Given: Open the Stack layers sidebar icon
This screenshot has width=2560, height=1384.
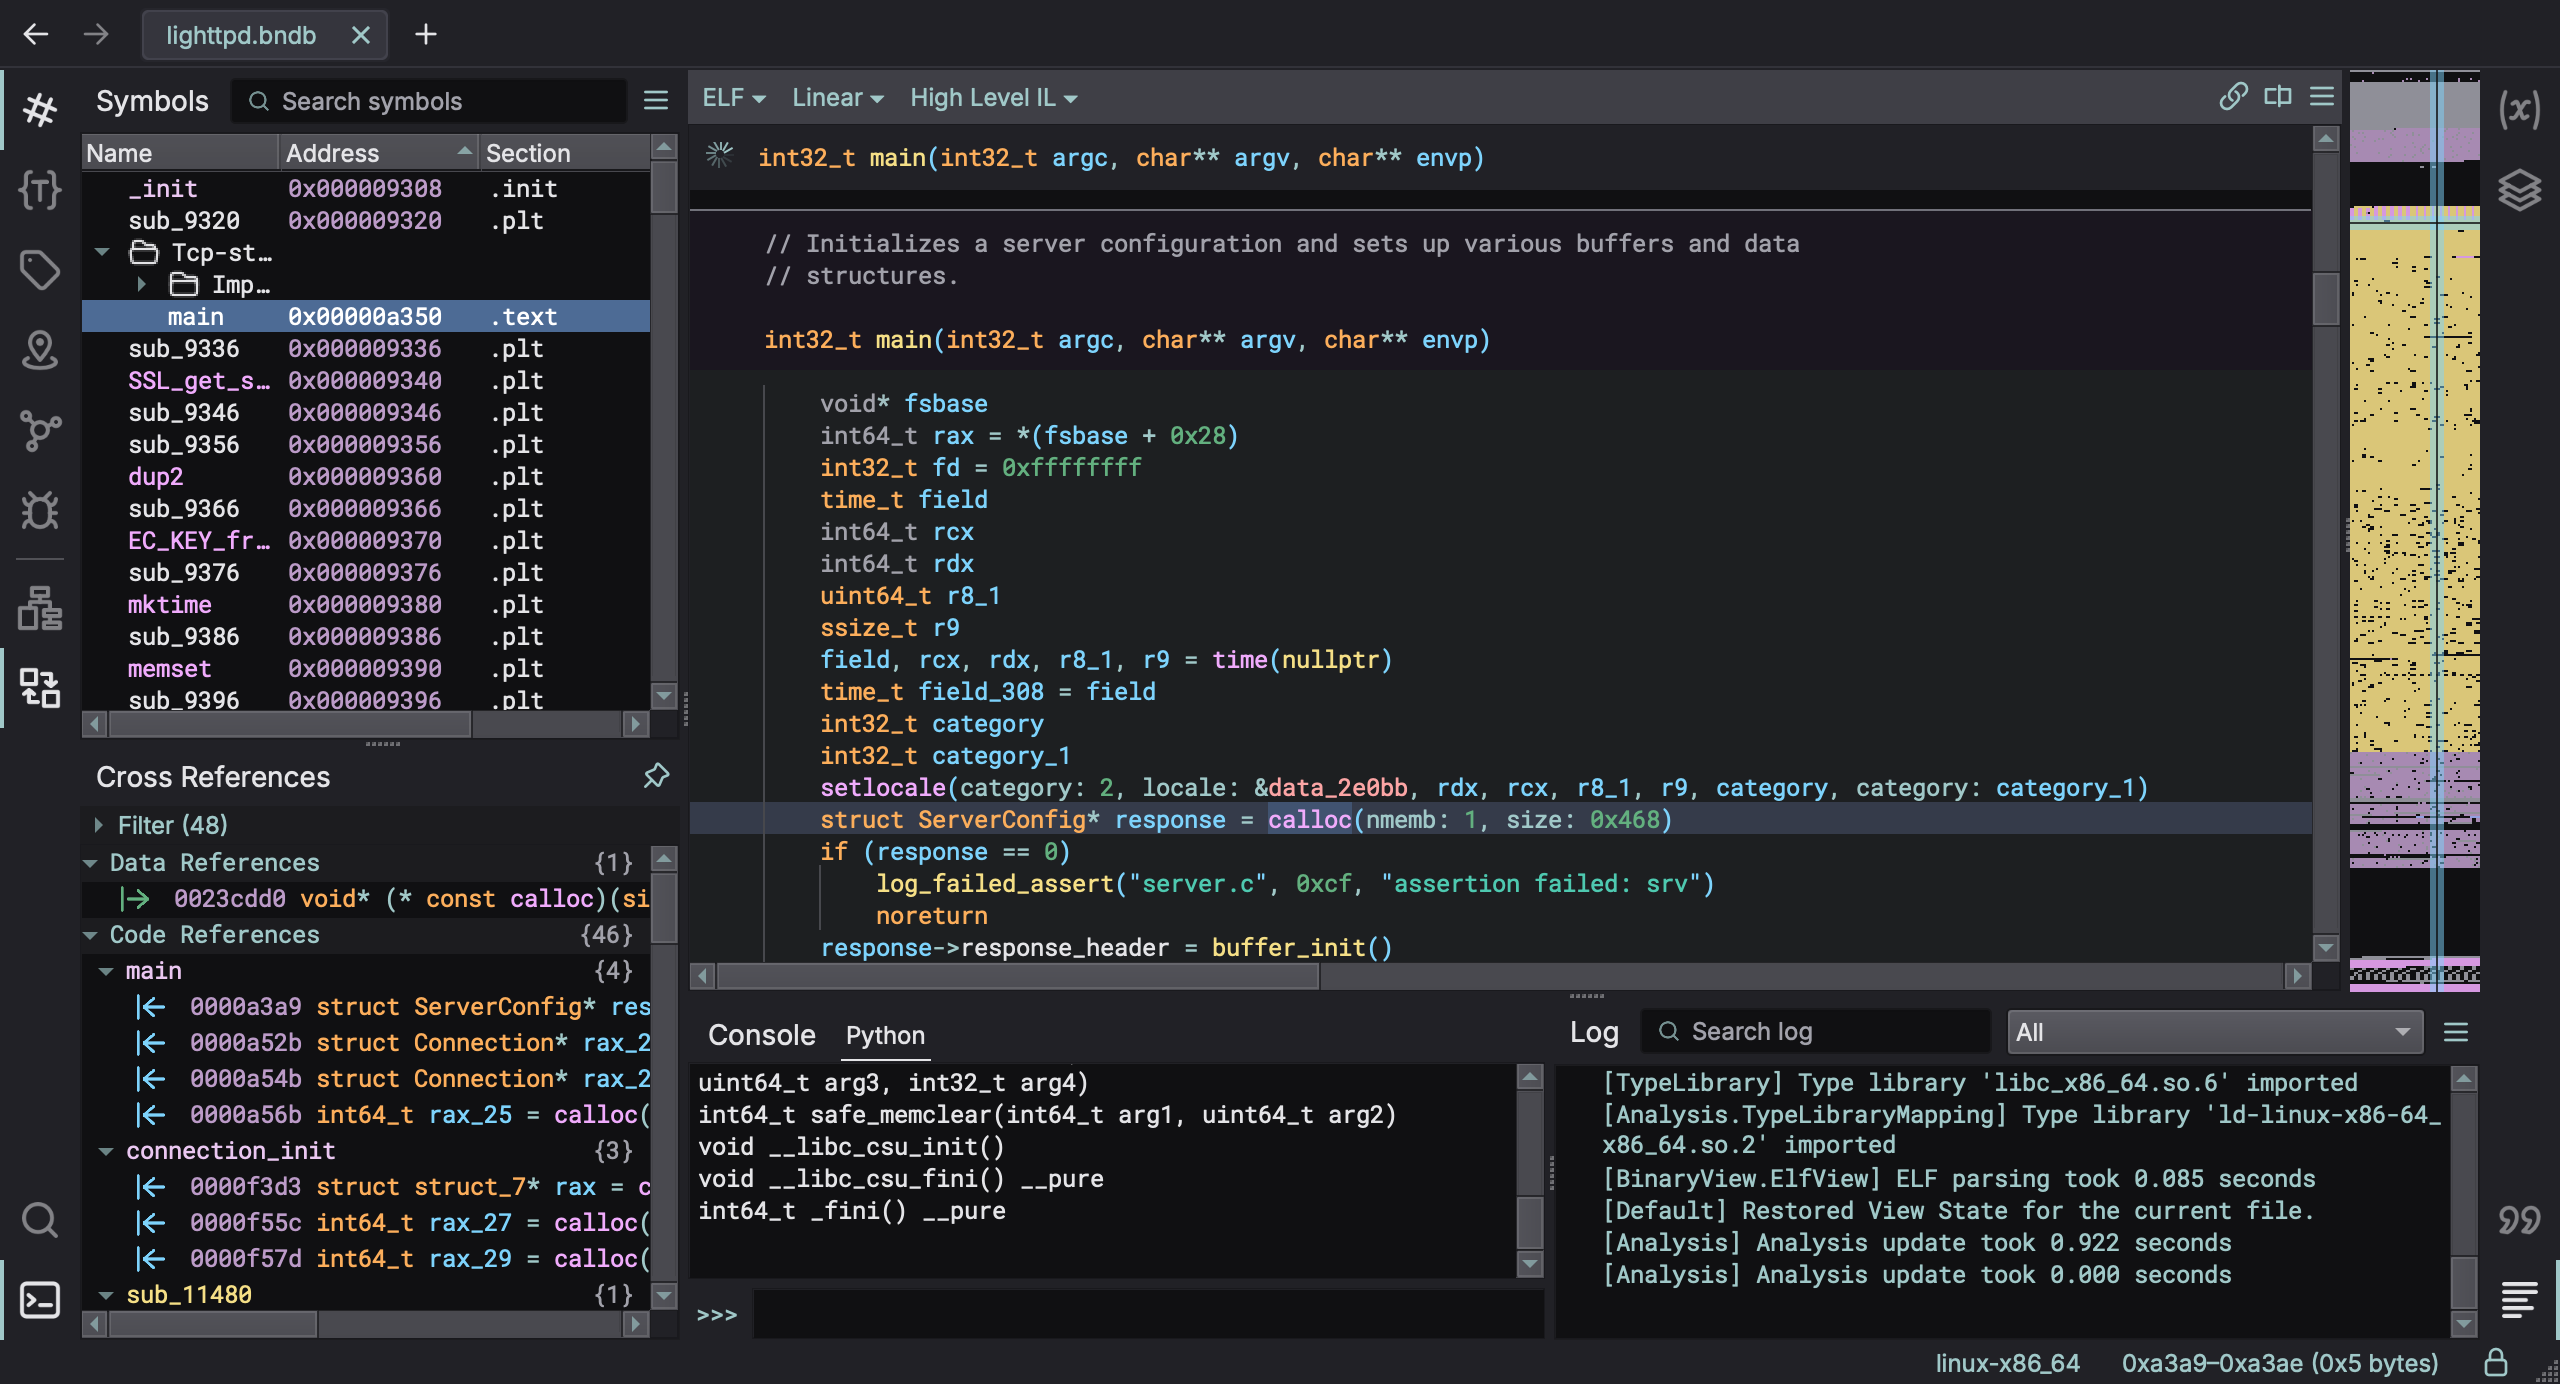Looking at the screenshot, I should pyautogui.click(x=2519, y=189).
